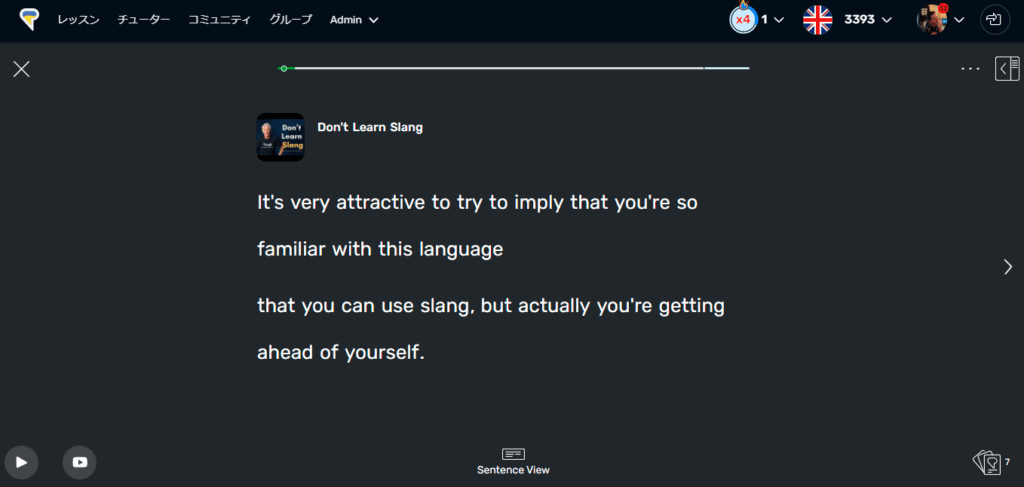The width and height of the screenshot is (1024, 487).
Task: Open the YouTube video player button
Action: [x=80, y=462]
